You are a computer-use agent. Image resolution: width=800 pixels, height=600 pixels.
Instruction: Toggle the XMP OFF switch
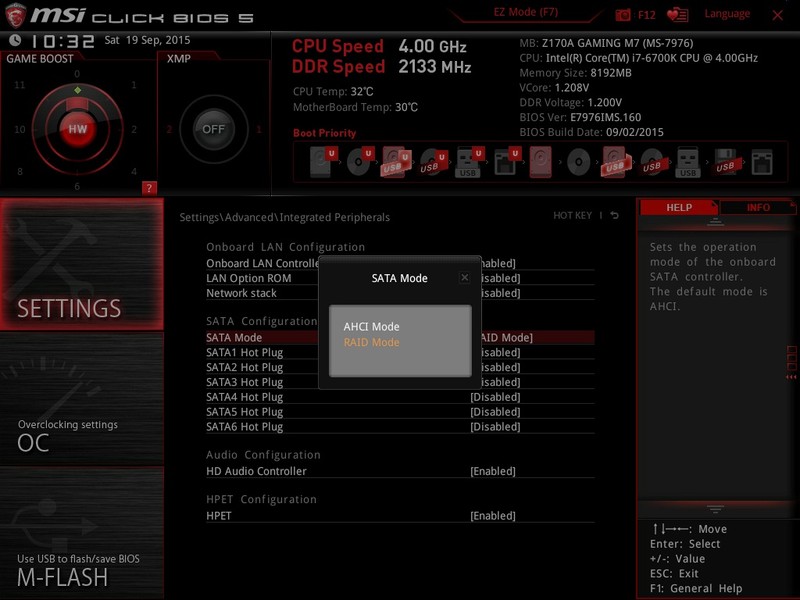(213, 131)
